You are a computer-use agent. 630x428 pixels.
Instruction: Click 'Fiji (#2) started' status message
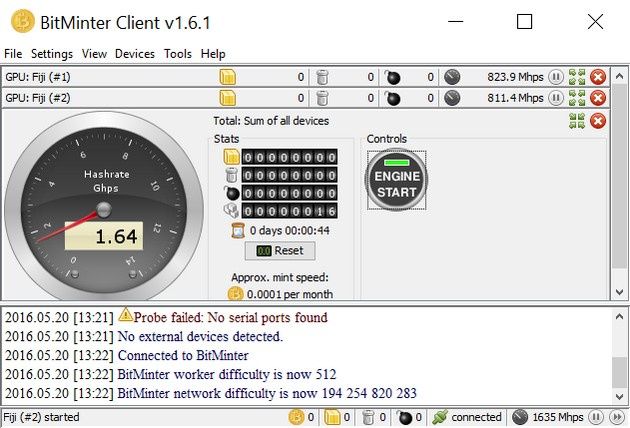[x=41, y=417]
